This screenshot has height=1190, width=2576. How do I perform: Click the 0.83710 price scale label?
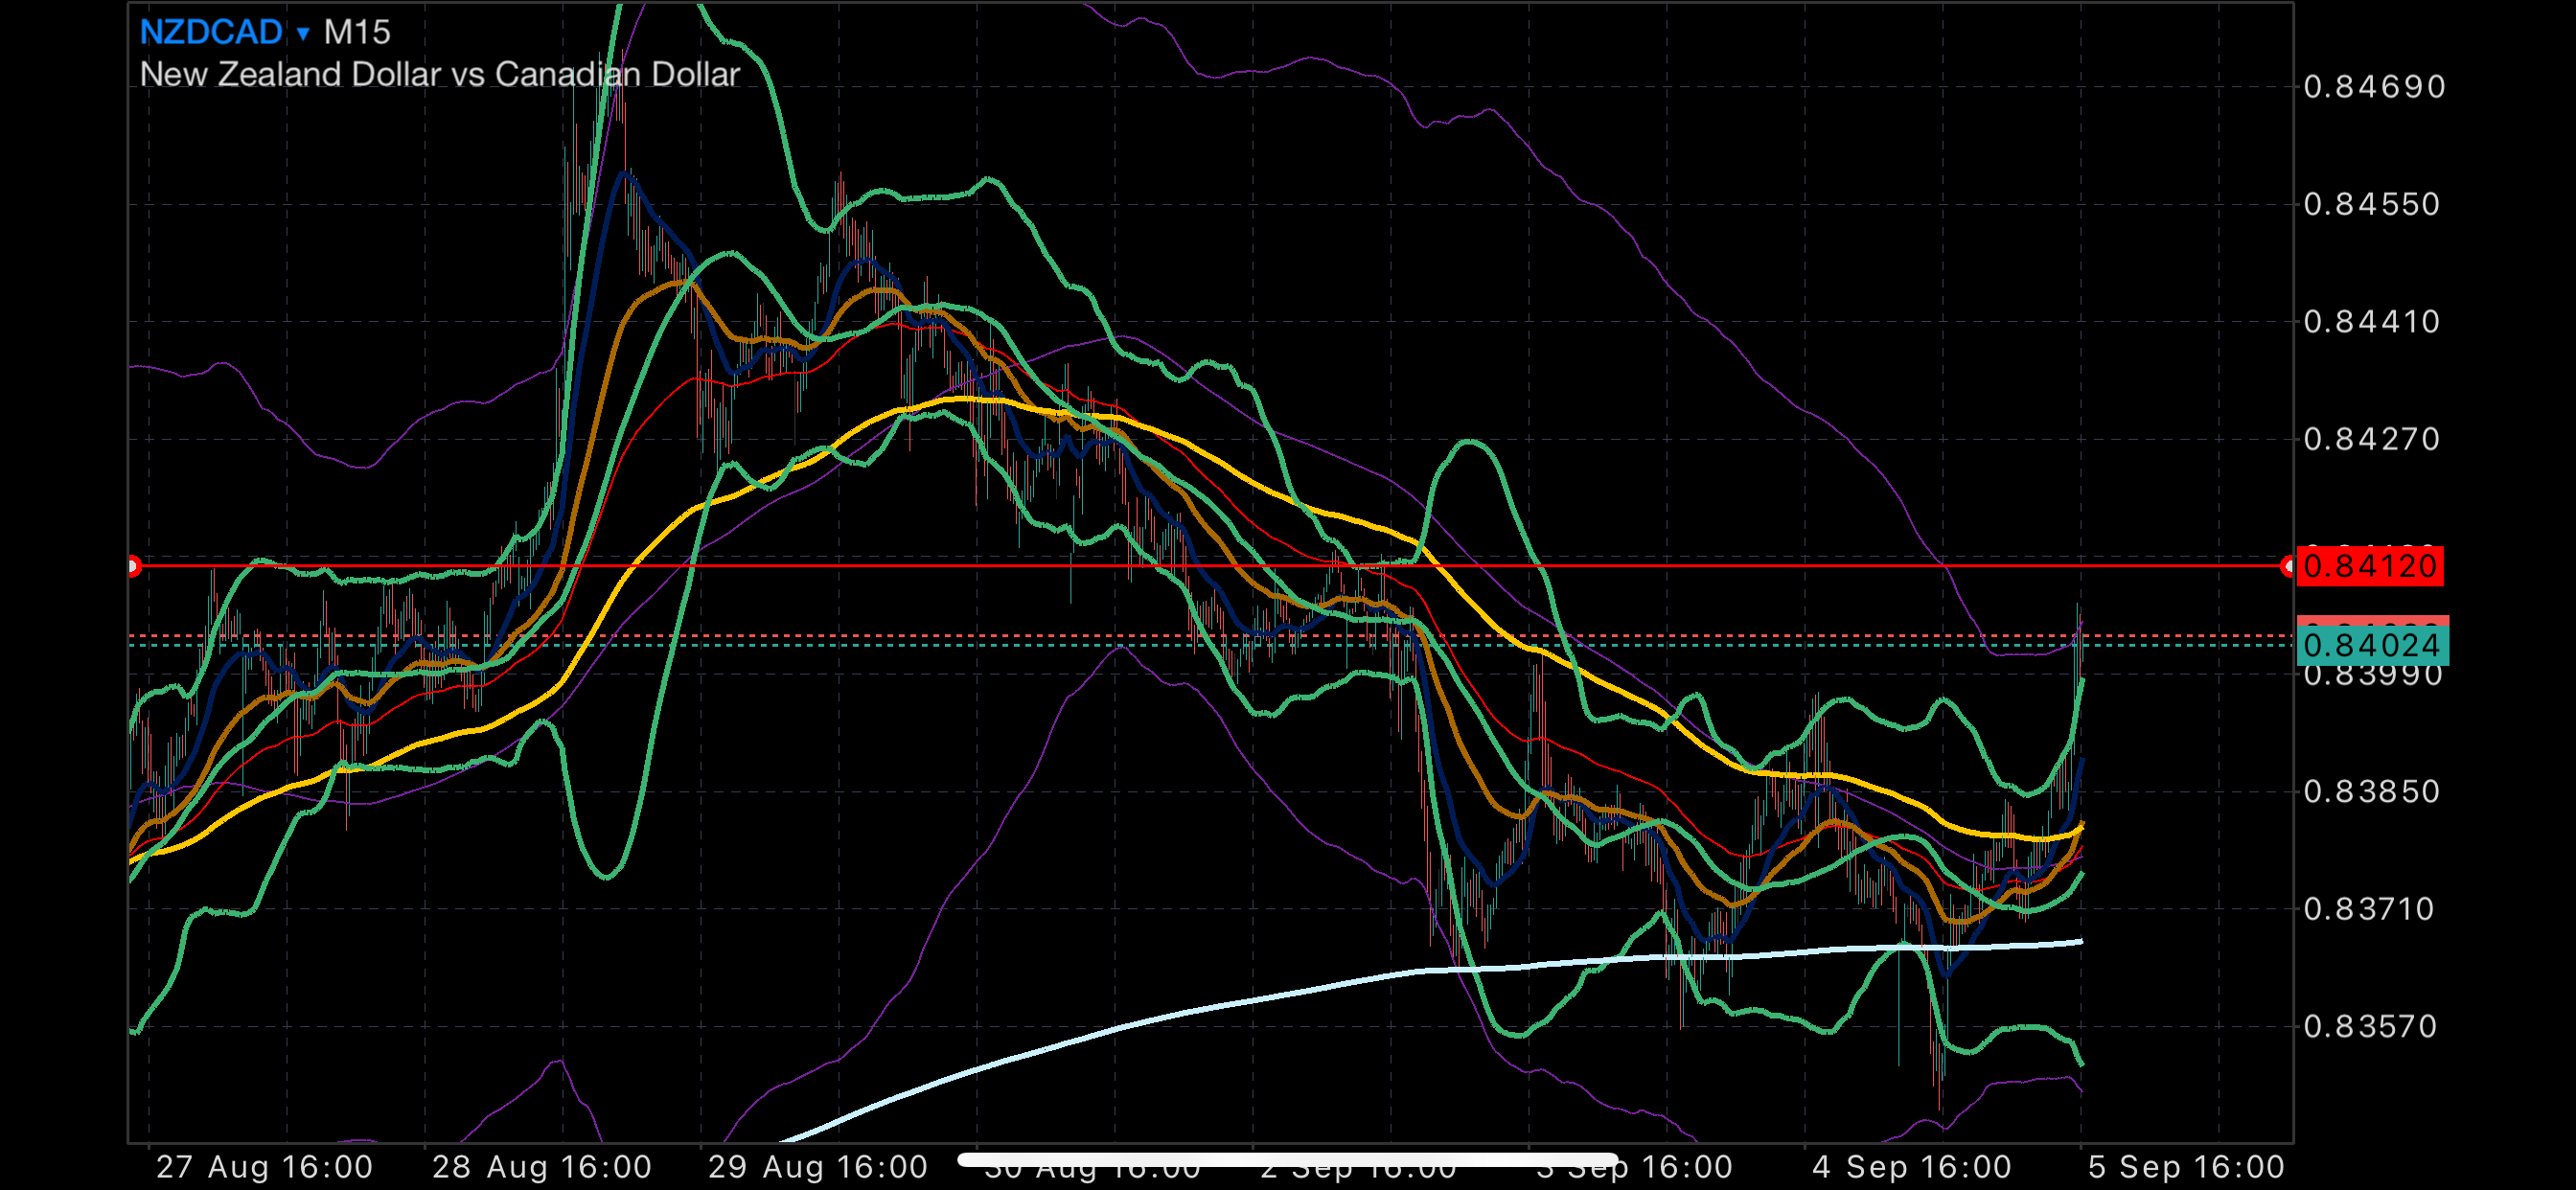[2369, 910]
